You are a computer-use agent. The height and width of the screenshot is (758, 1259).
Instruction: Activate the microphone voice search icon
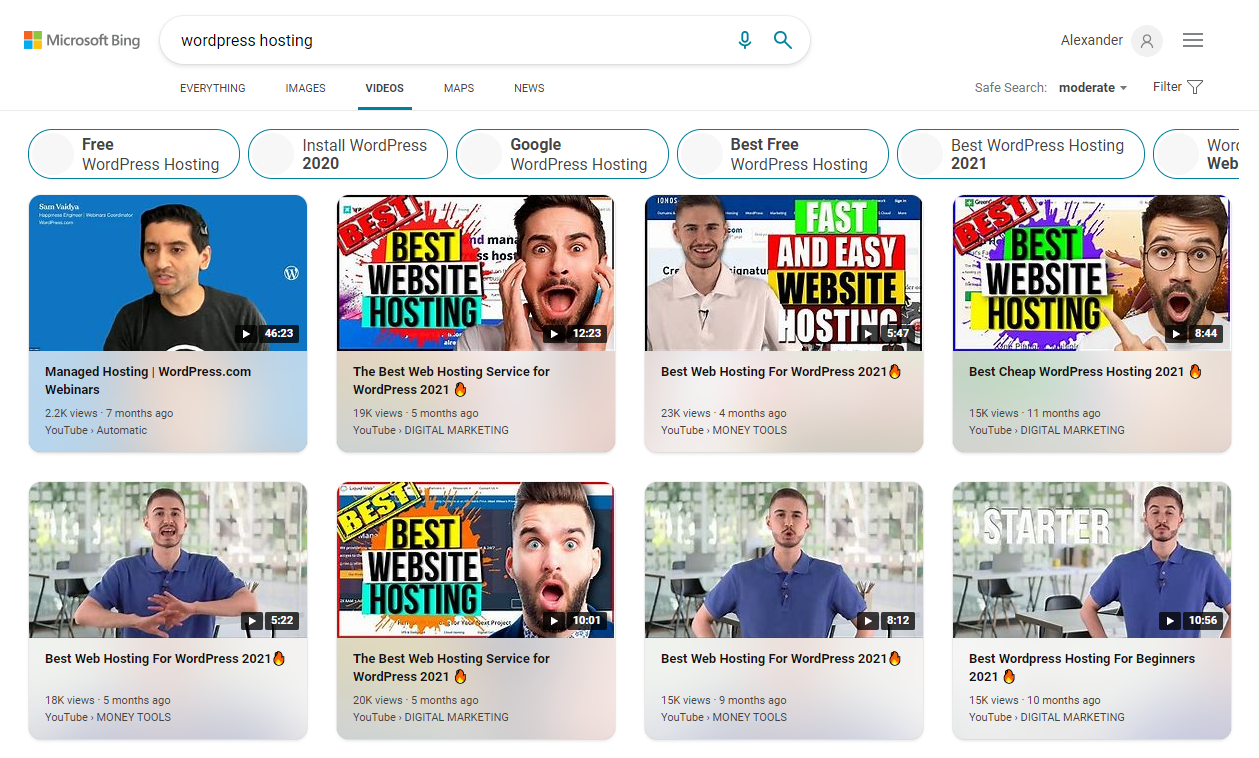click(744, 40)
